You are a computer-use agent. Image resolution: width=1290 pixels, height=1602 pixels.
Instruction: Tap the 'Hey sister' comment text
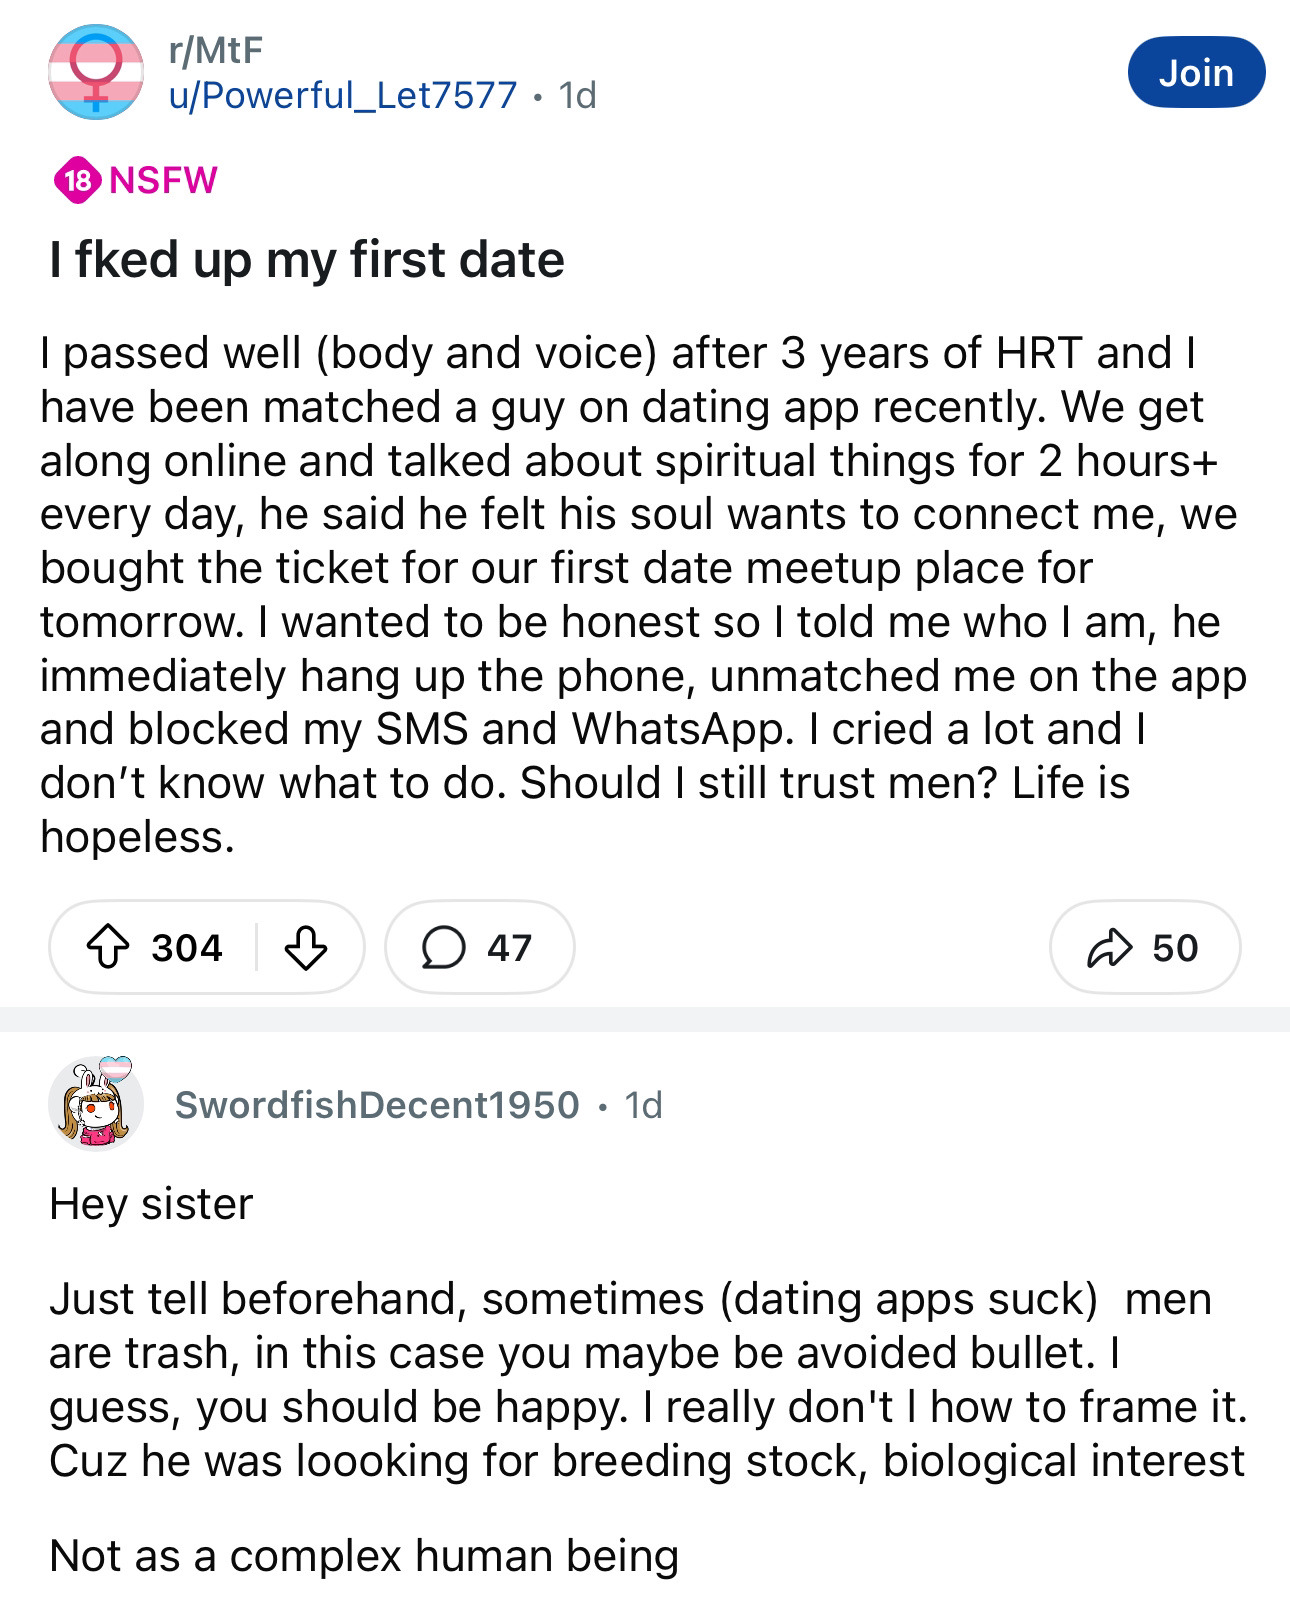tap(151, 1203)
